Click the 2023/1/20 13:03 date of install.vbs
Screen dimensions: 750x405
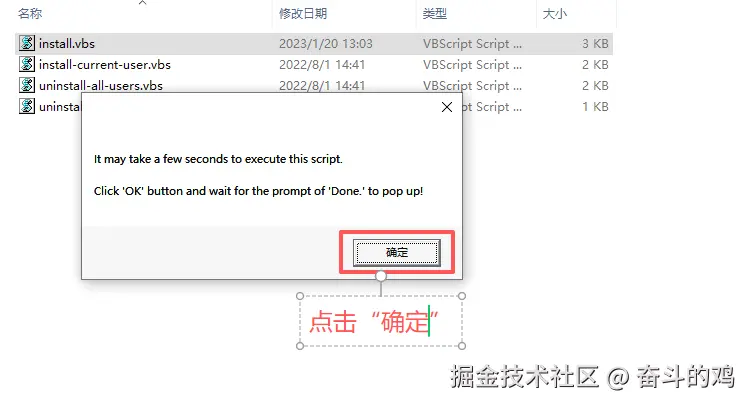click(x=326, y=44)
